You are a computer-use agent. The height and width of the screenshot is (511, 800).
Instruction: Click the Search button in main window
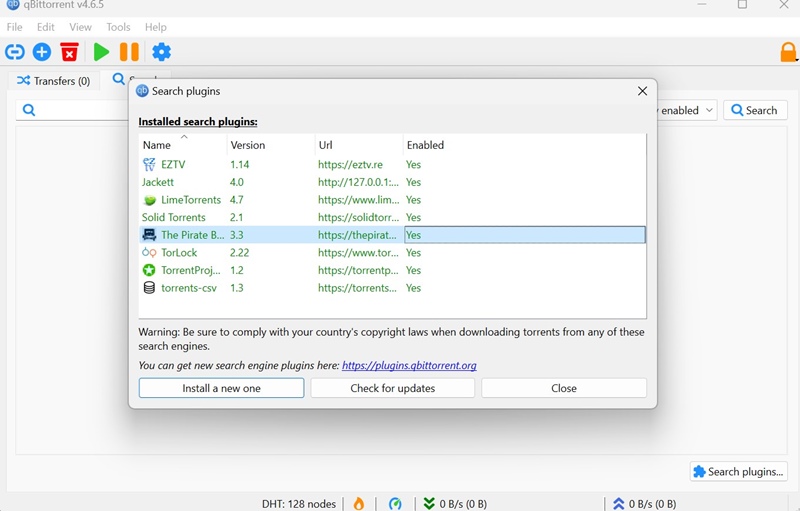[755, 110]
